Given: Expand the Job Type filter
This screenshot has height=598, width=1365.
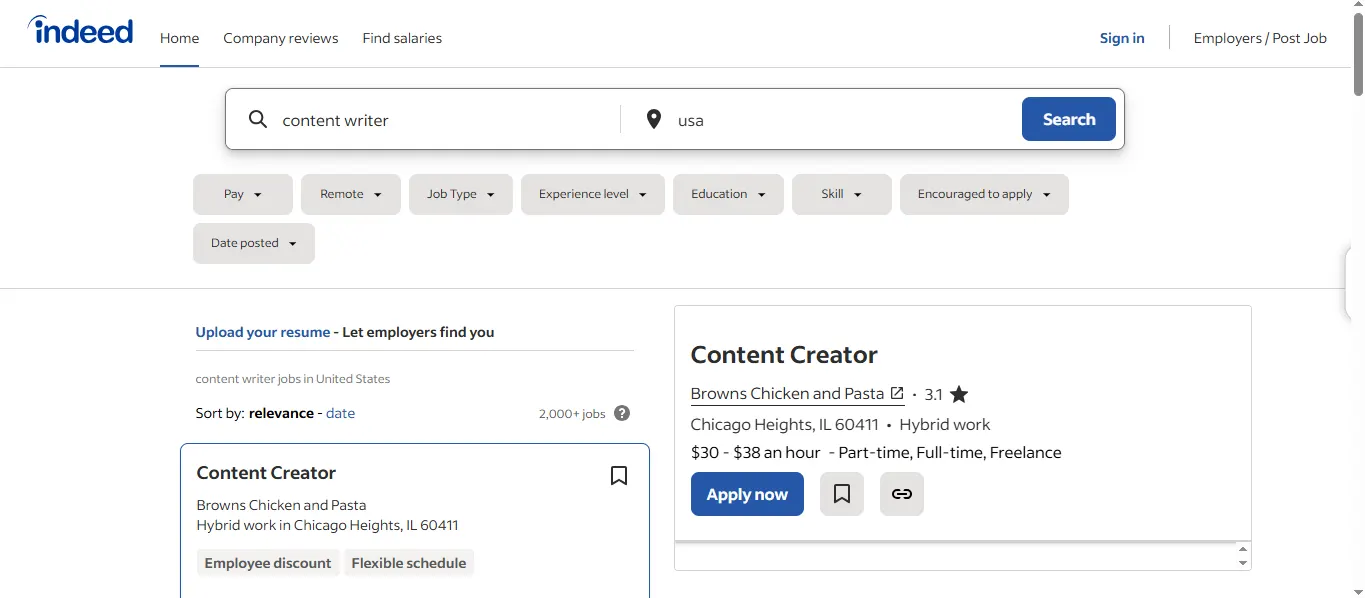Looking at the screenshot, I should [x=461, y=194].
